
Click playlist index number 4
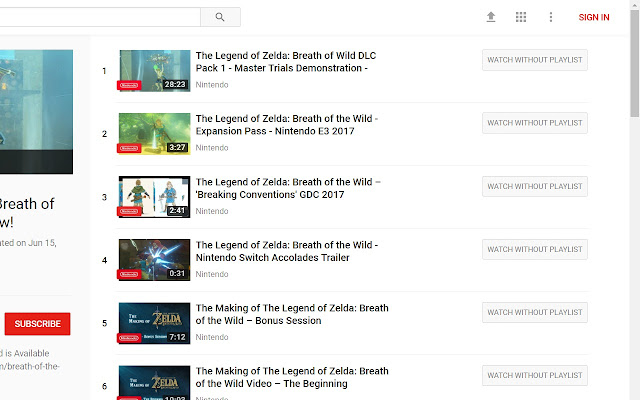tap(104, 260)
